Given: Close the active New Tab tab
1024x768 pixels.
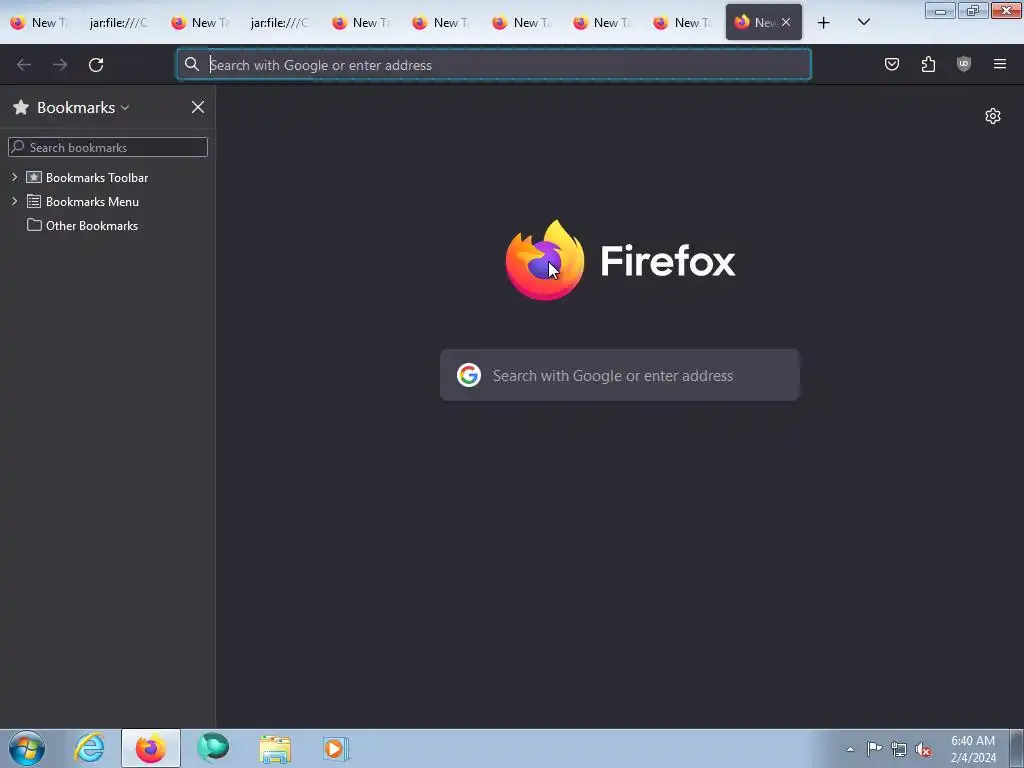Looking at the screenshot, I should click(786, 22).
